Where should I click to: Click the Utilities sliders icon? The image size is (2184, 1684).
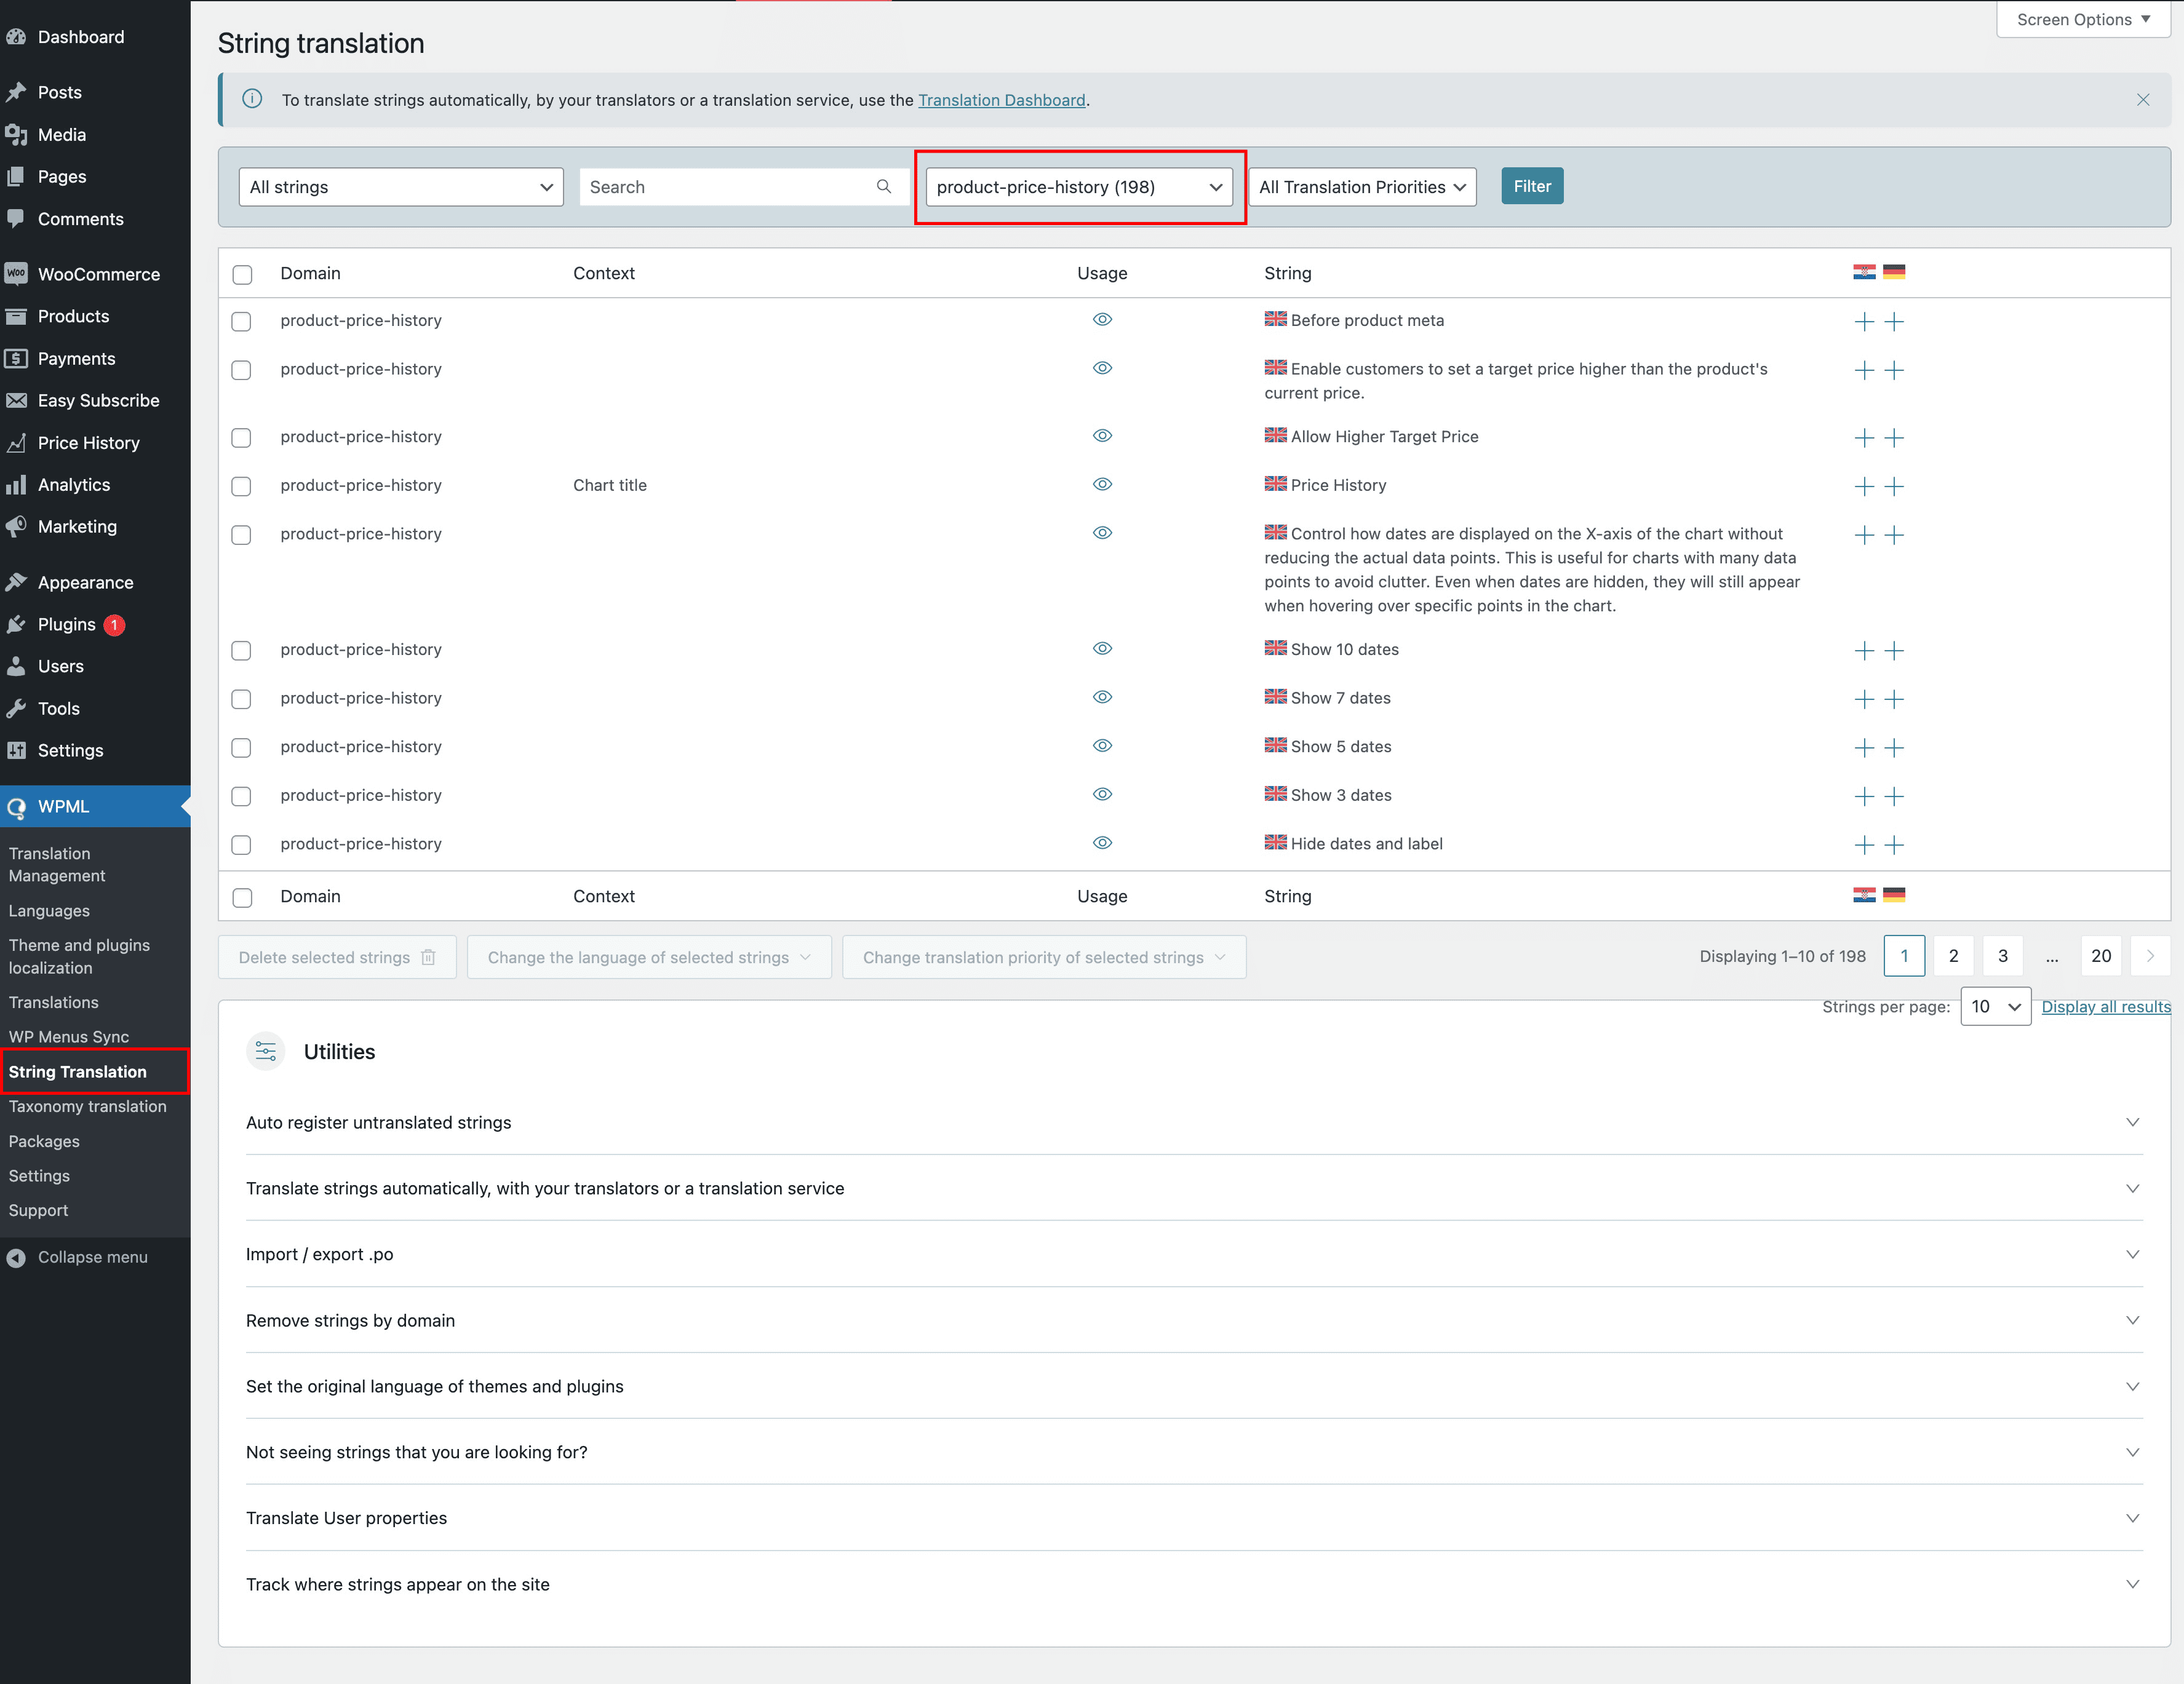[x=265, y=1051]
